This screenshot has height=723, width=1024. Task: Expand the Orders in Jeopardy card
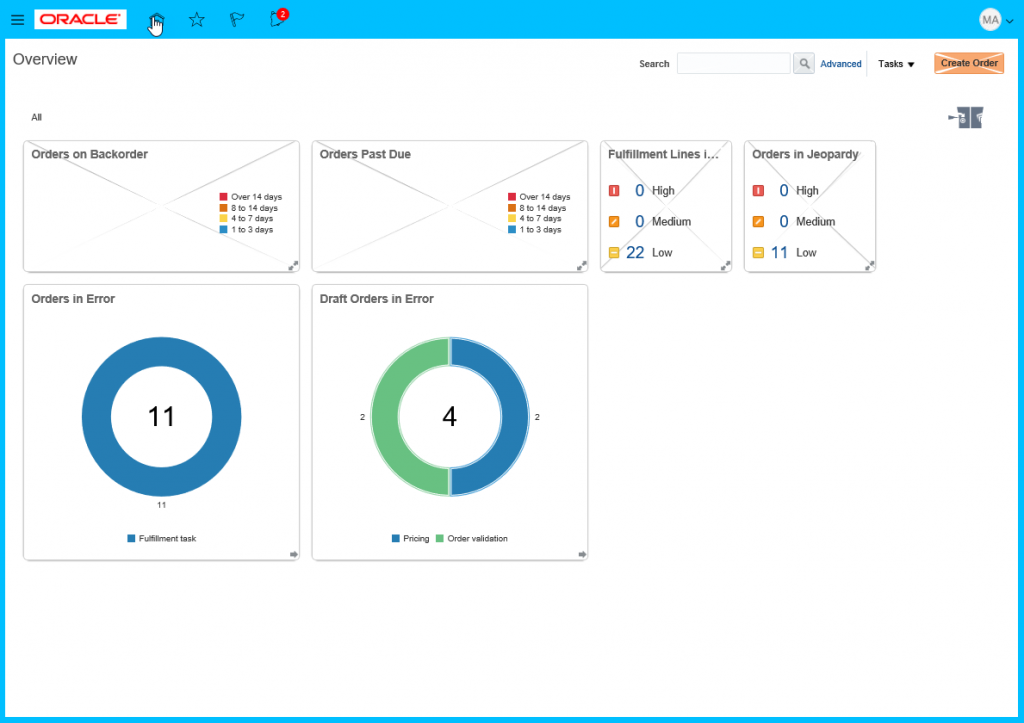click(x=869, y=266)
